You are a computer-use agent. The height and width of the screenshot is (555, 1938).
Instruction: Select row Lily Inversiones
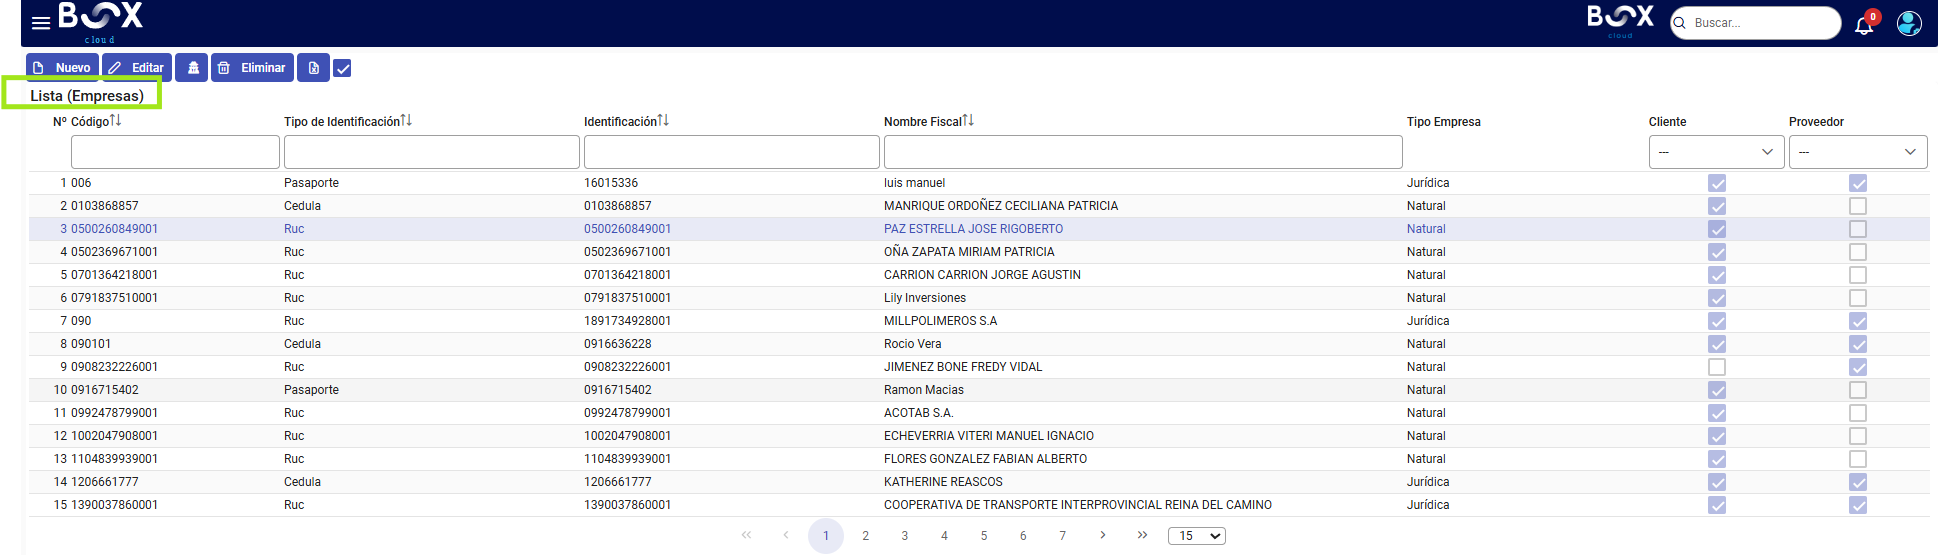point(979,298)
